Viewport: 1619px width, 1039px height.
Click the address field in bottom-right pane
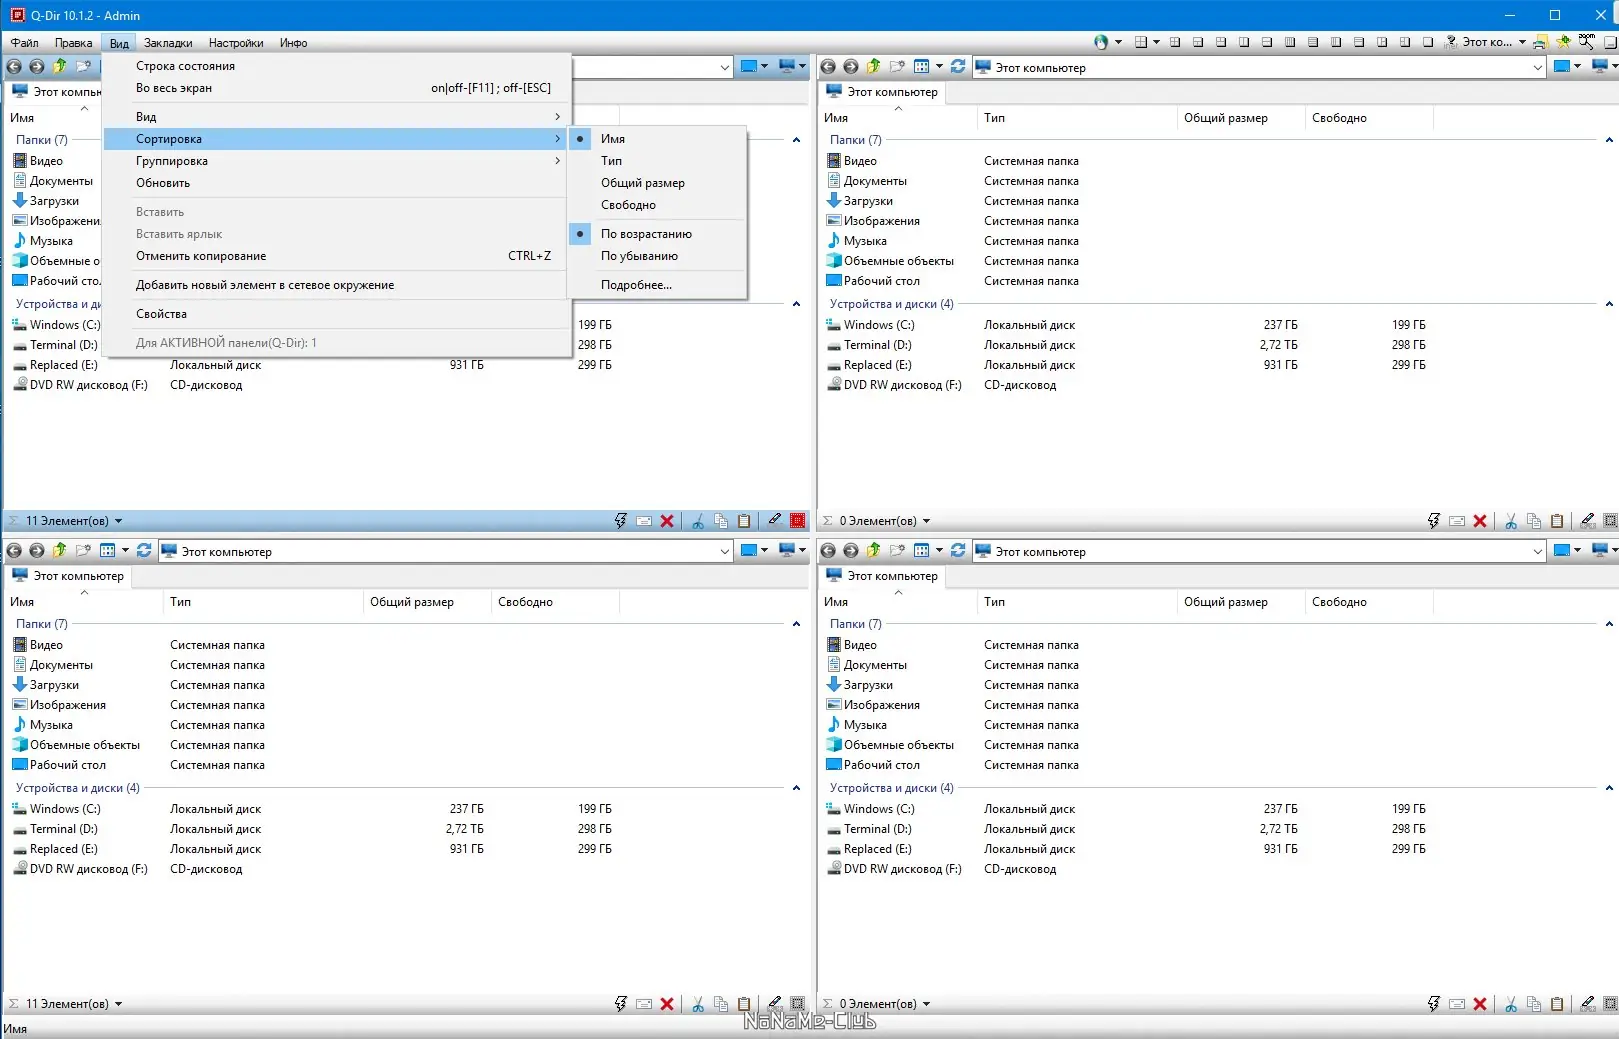pos(1260,551)
